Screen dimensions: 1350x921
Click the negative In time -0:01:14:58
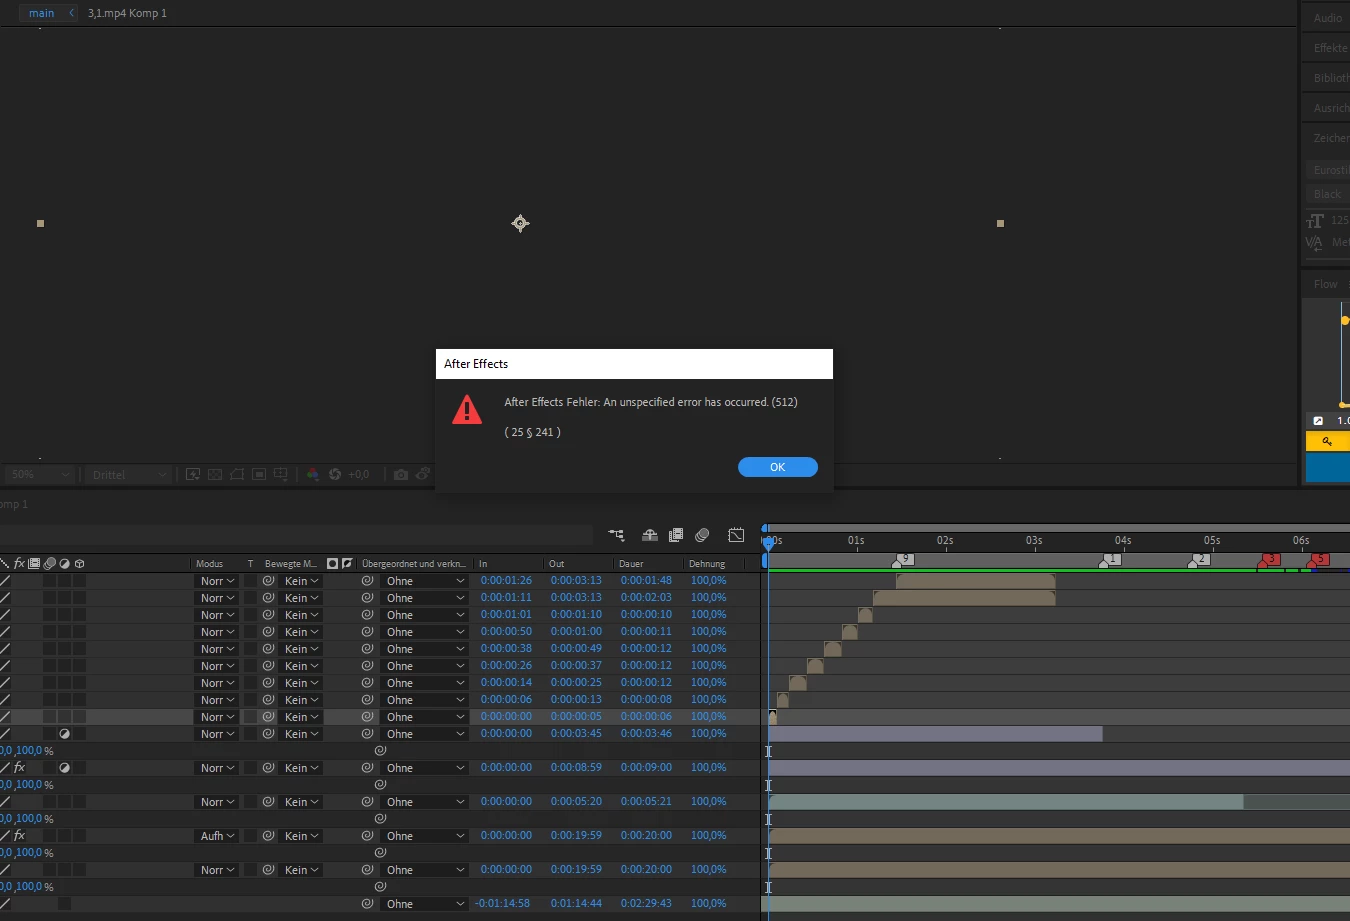(x=502, y=903)
